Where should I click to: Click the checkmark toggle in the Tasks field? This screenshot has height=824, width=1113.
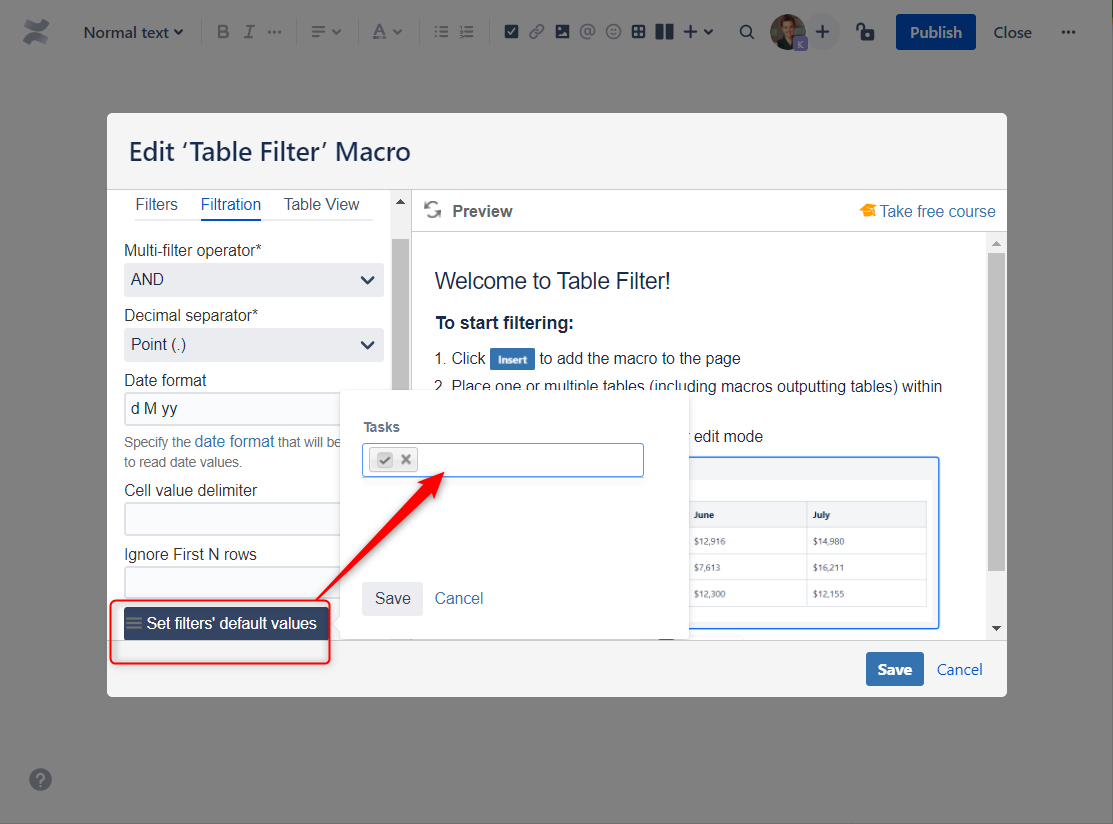coord(385,459)
